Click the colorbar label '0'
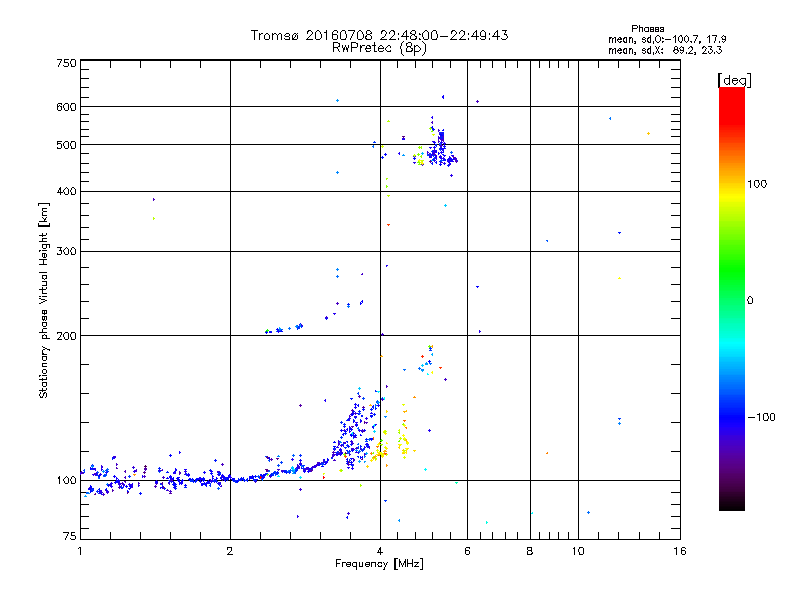Image resolution: width=800 pixels, height=600 pixels. click(x=750, y=301)
